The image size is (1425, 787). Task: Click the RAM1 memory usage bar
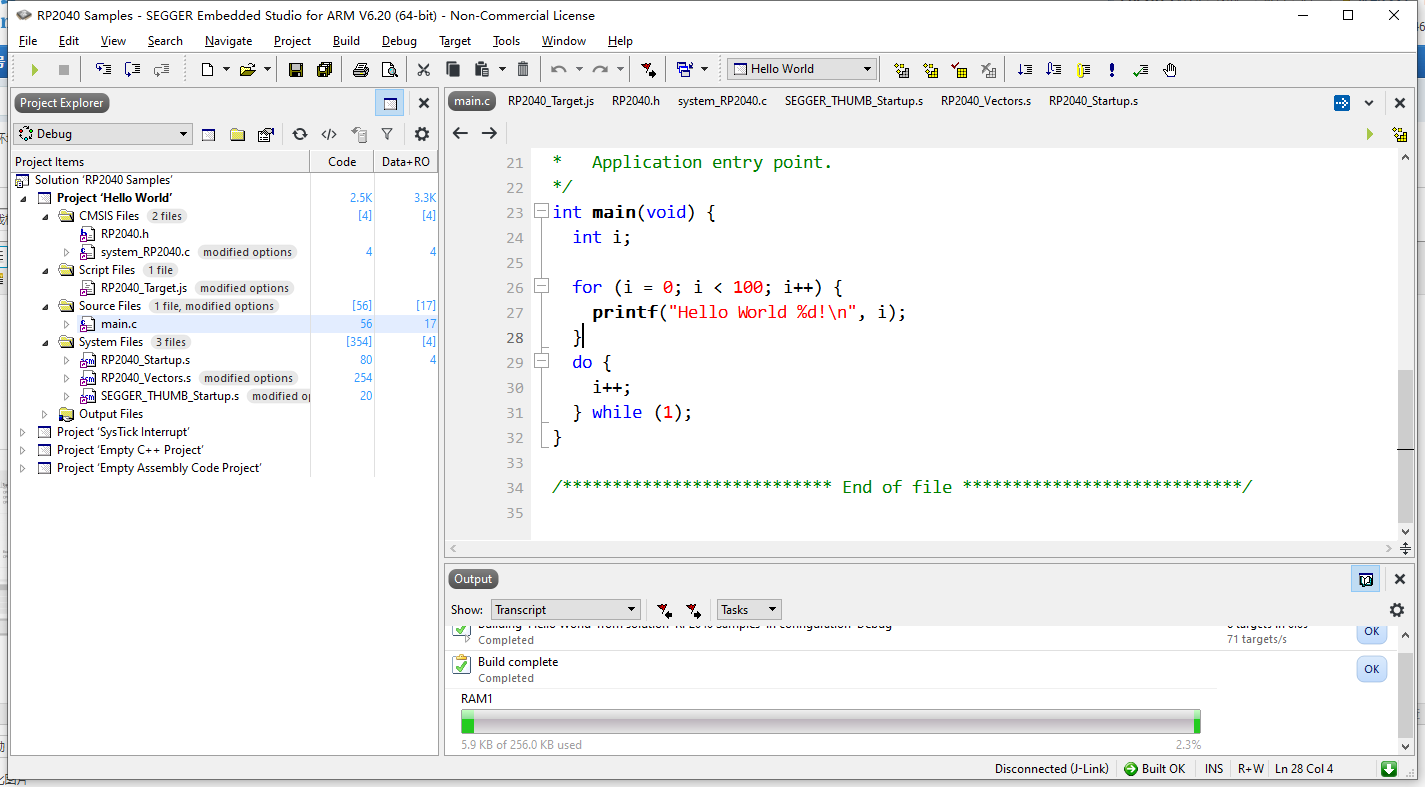point(830,722)
